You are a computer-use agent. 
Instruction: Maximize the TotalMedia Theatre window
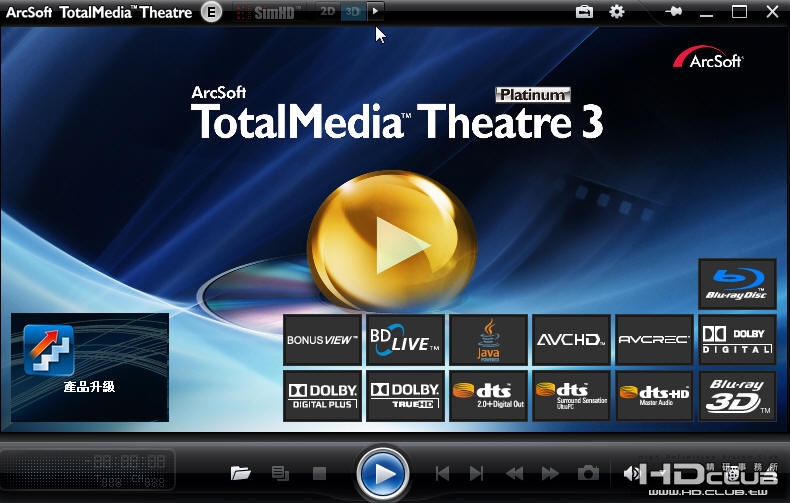pos(739,11)
